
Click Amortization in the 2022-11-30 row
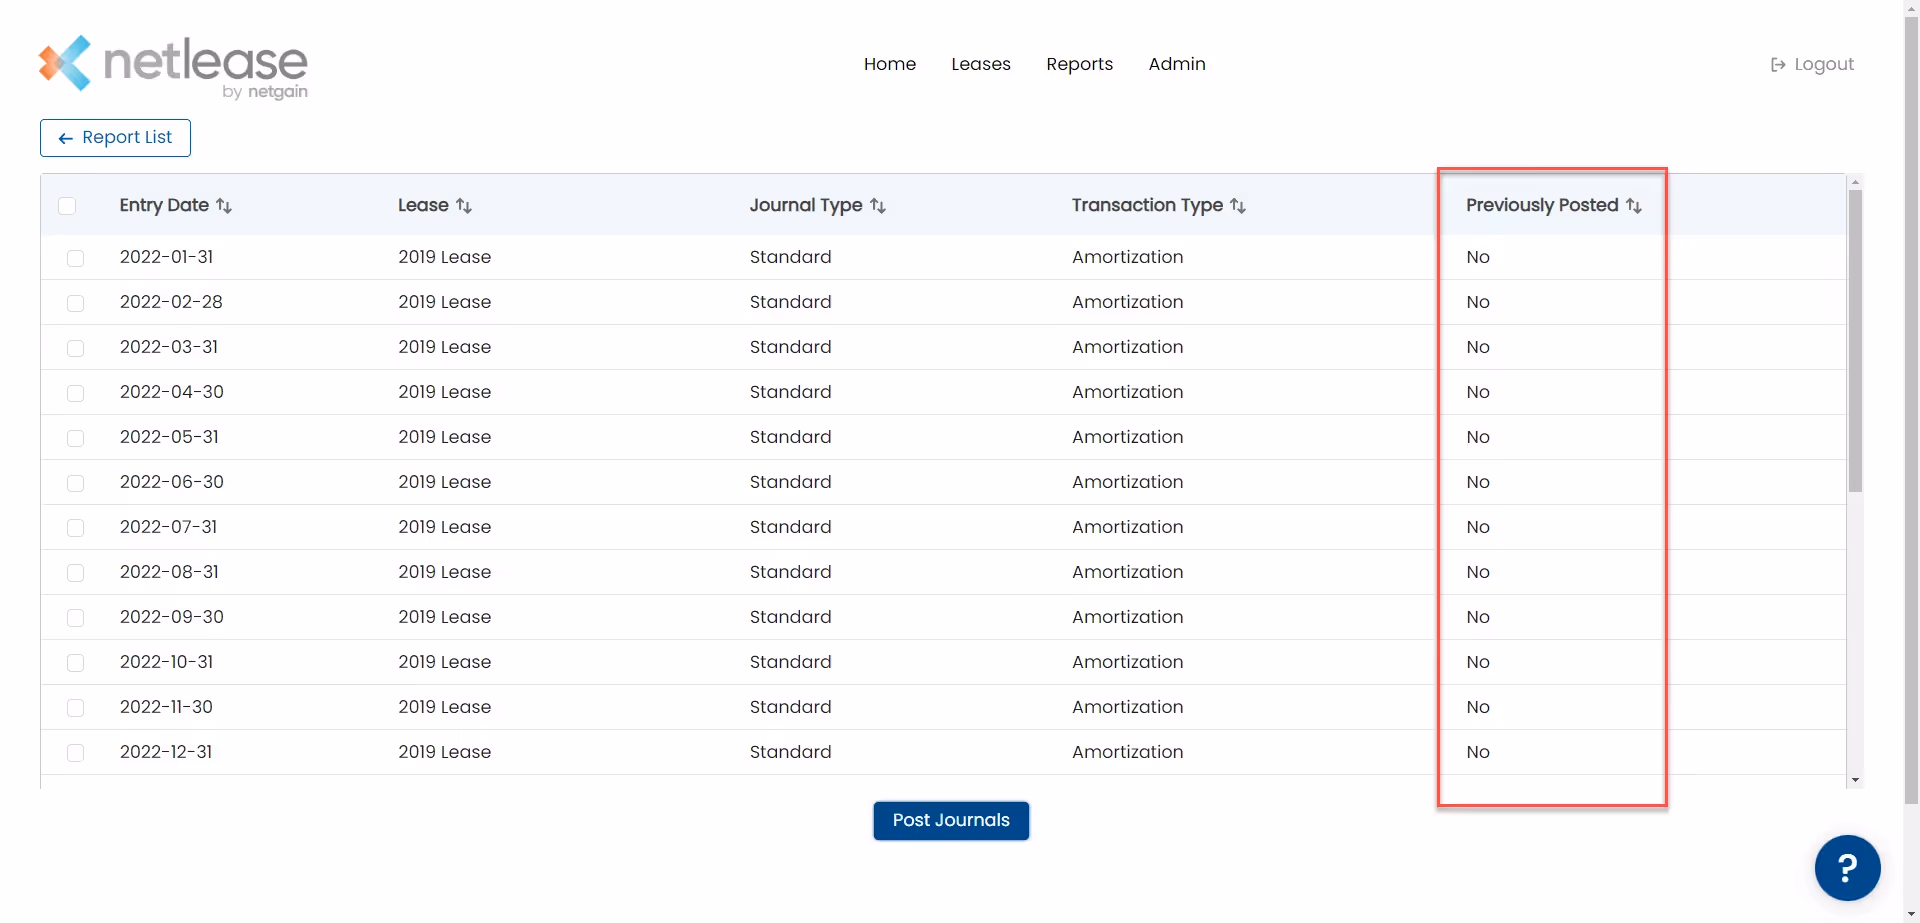coord(1127,707)
